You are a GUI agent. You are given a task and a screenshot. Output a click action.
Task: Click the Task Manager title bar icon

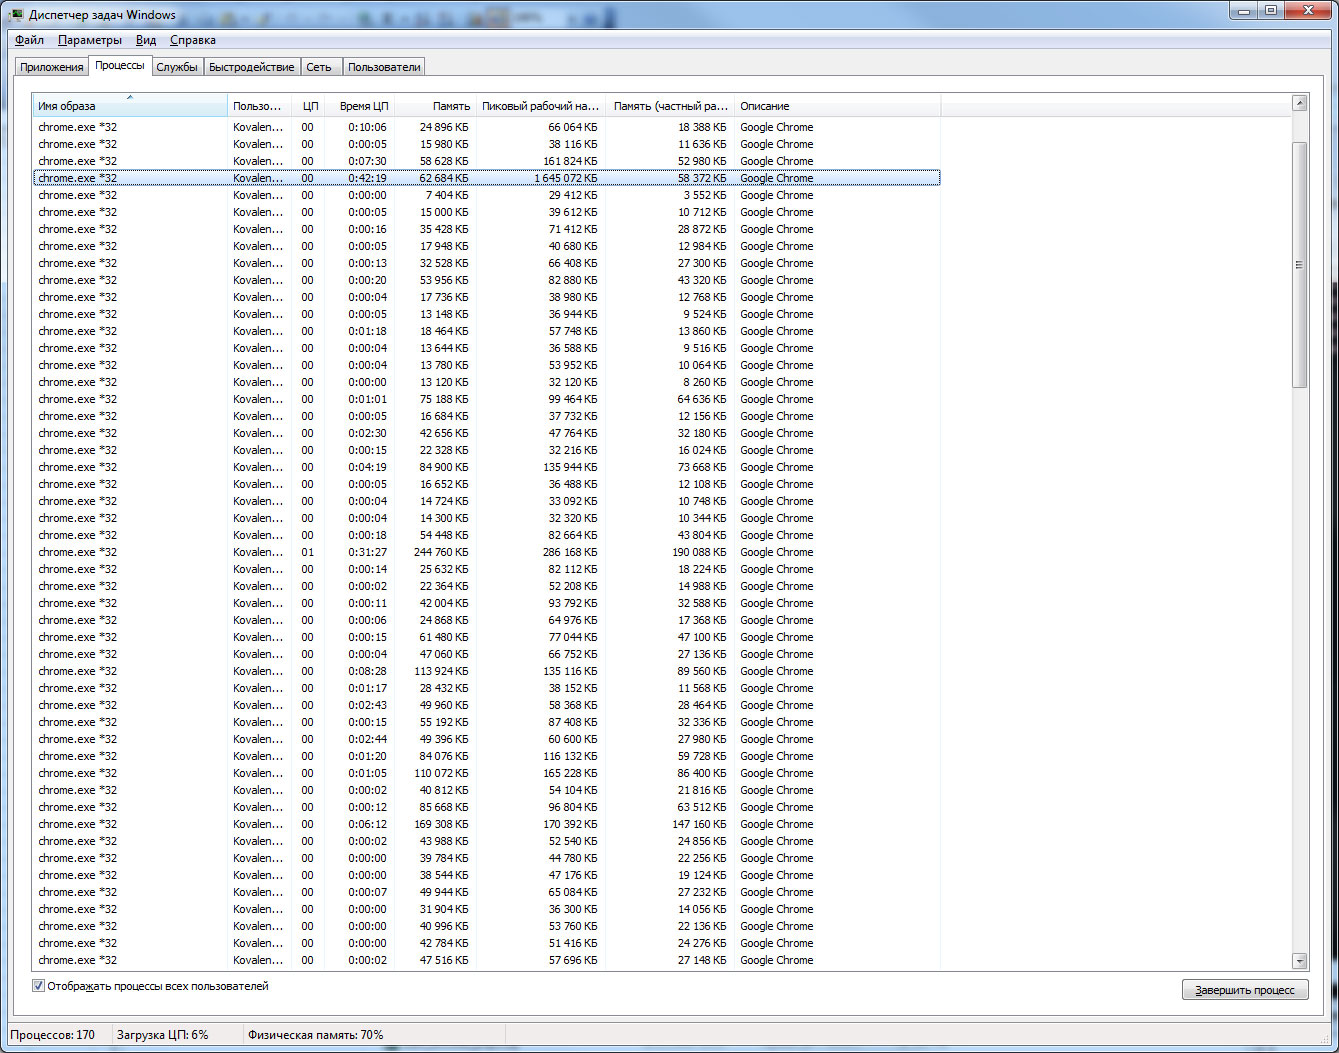(x=17, y=14)
